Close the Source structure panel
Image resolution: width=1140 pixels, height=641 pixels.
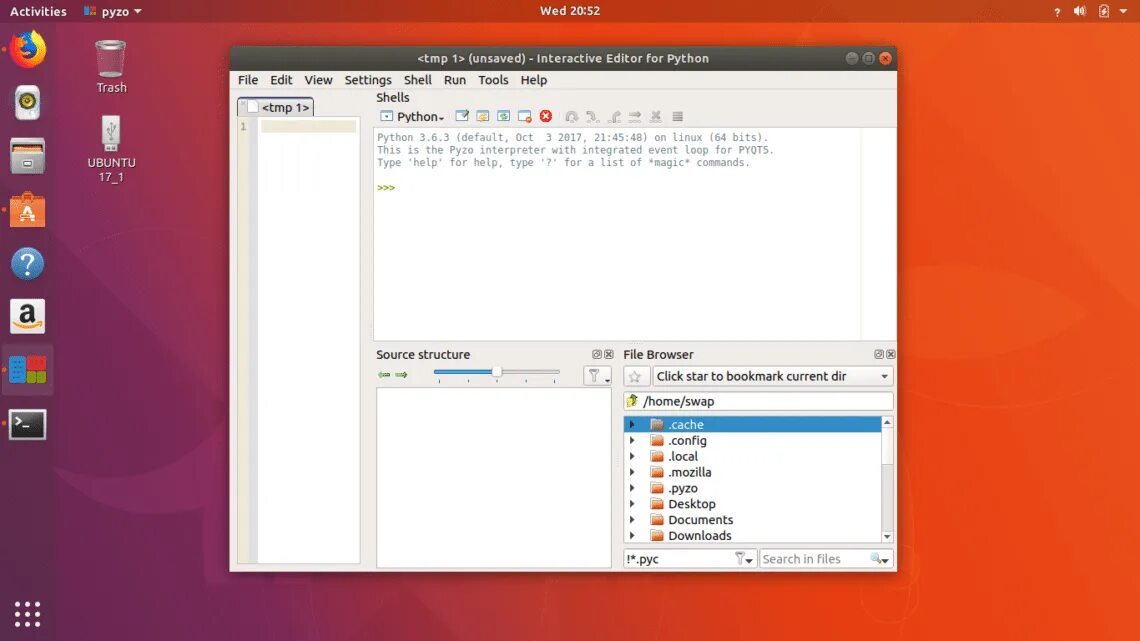(x=609, y=355)
